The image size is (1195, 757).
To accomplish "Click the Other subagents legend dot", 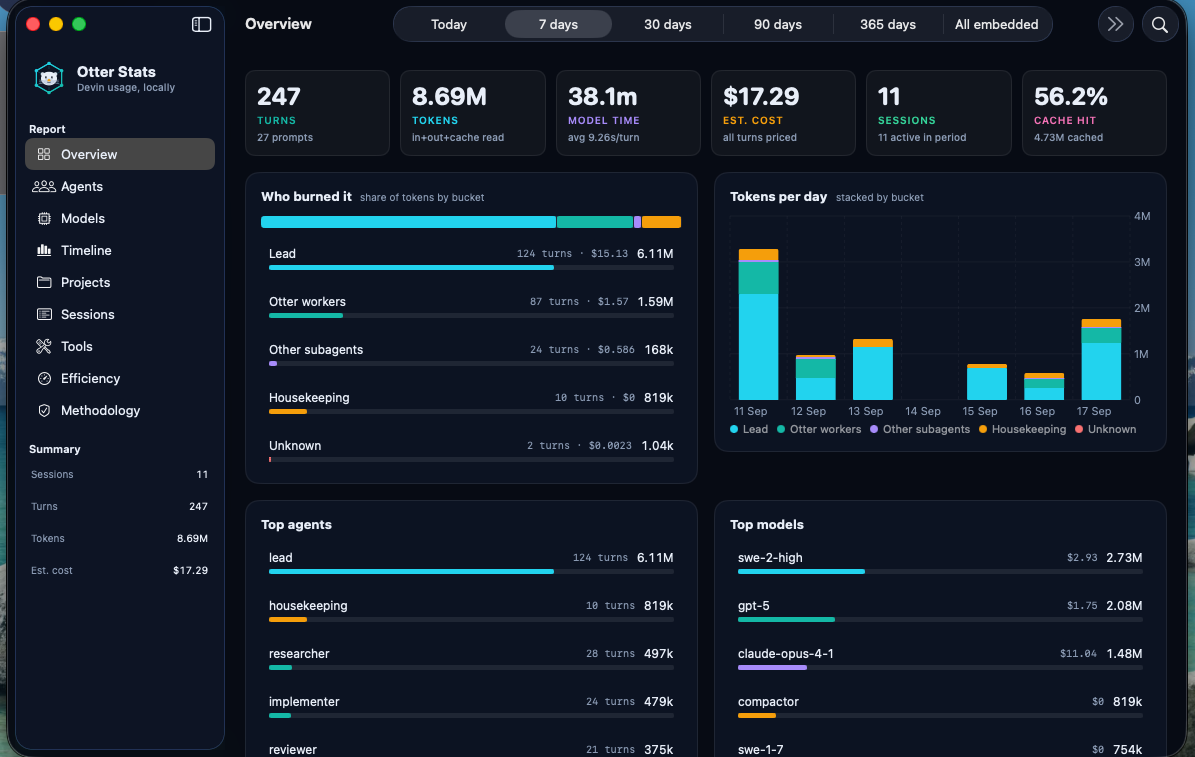I will pos(874,429).
